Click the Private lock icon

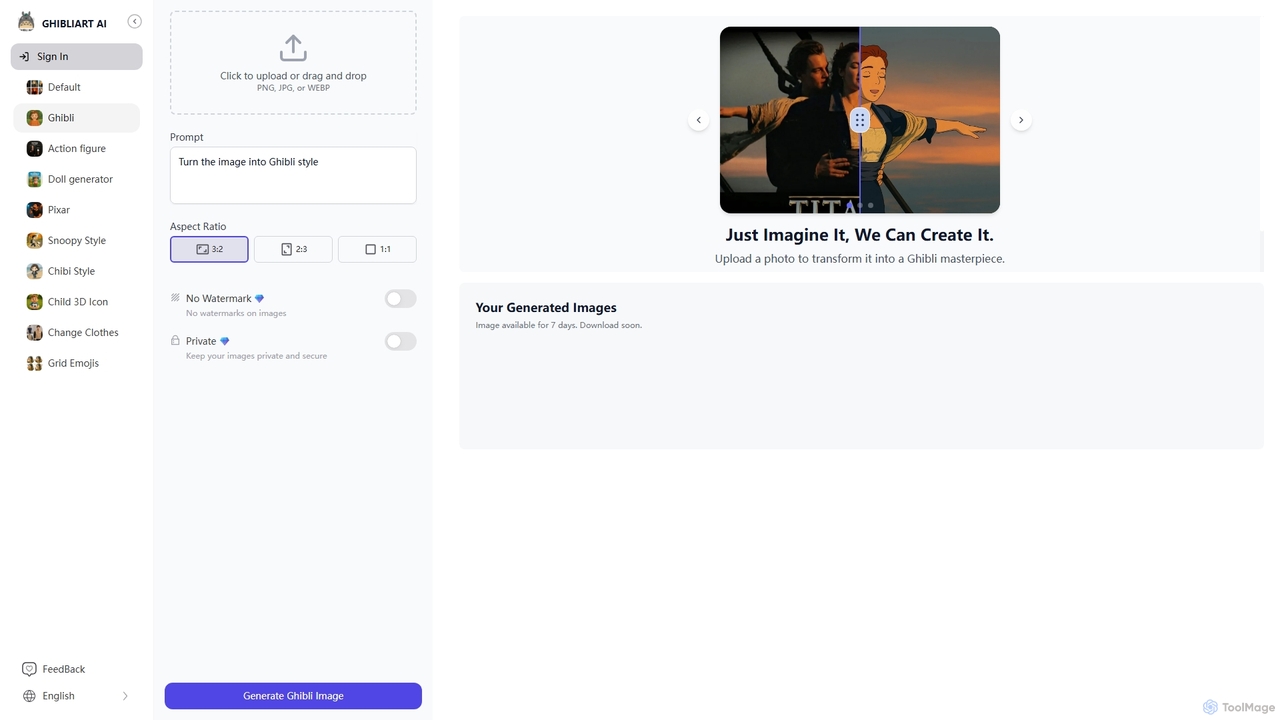pos(175,340)
